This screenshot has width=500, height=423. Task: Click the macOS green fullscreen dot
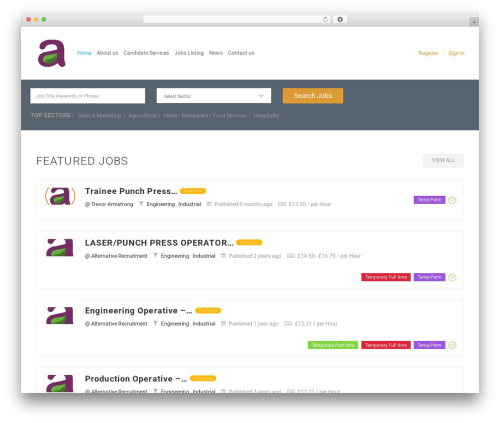[x=44, y=19]
